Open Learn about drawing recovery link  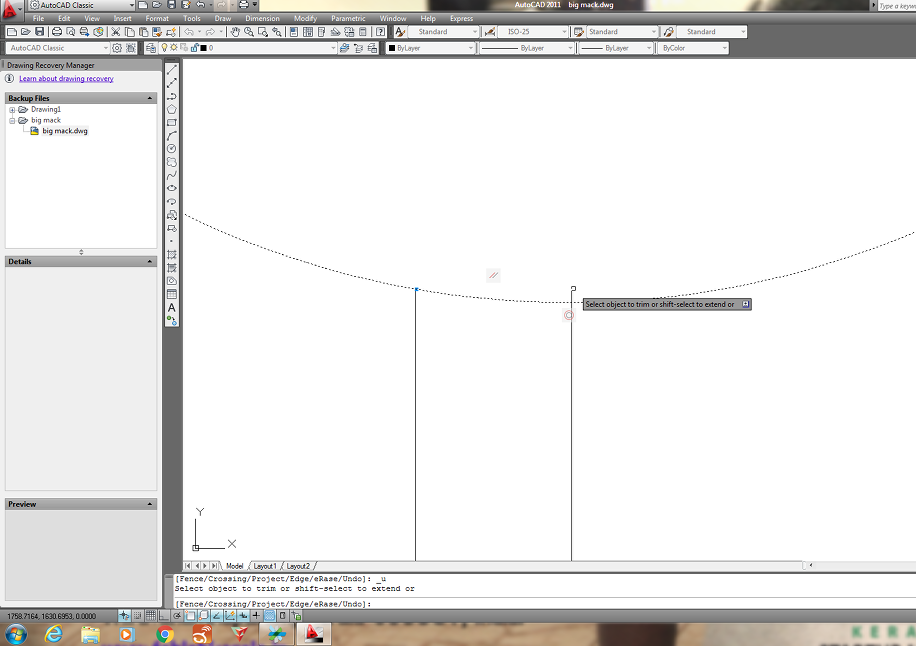tap(66, 78)
